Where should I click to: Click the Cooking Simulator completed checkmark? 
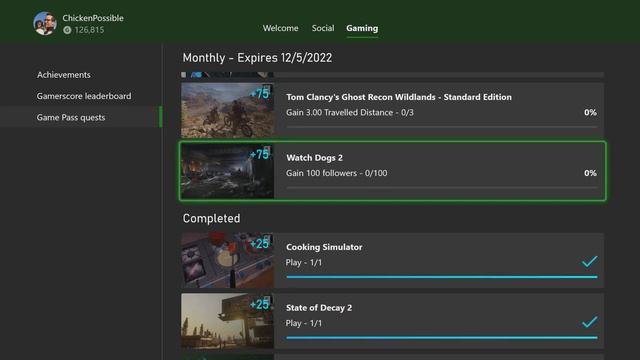590,262
